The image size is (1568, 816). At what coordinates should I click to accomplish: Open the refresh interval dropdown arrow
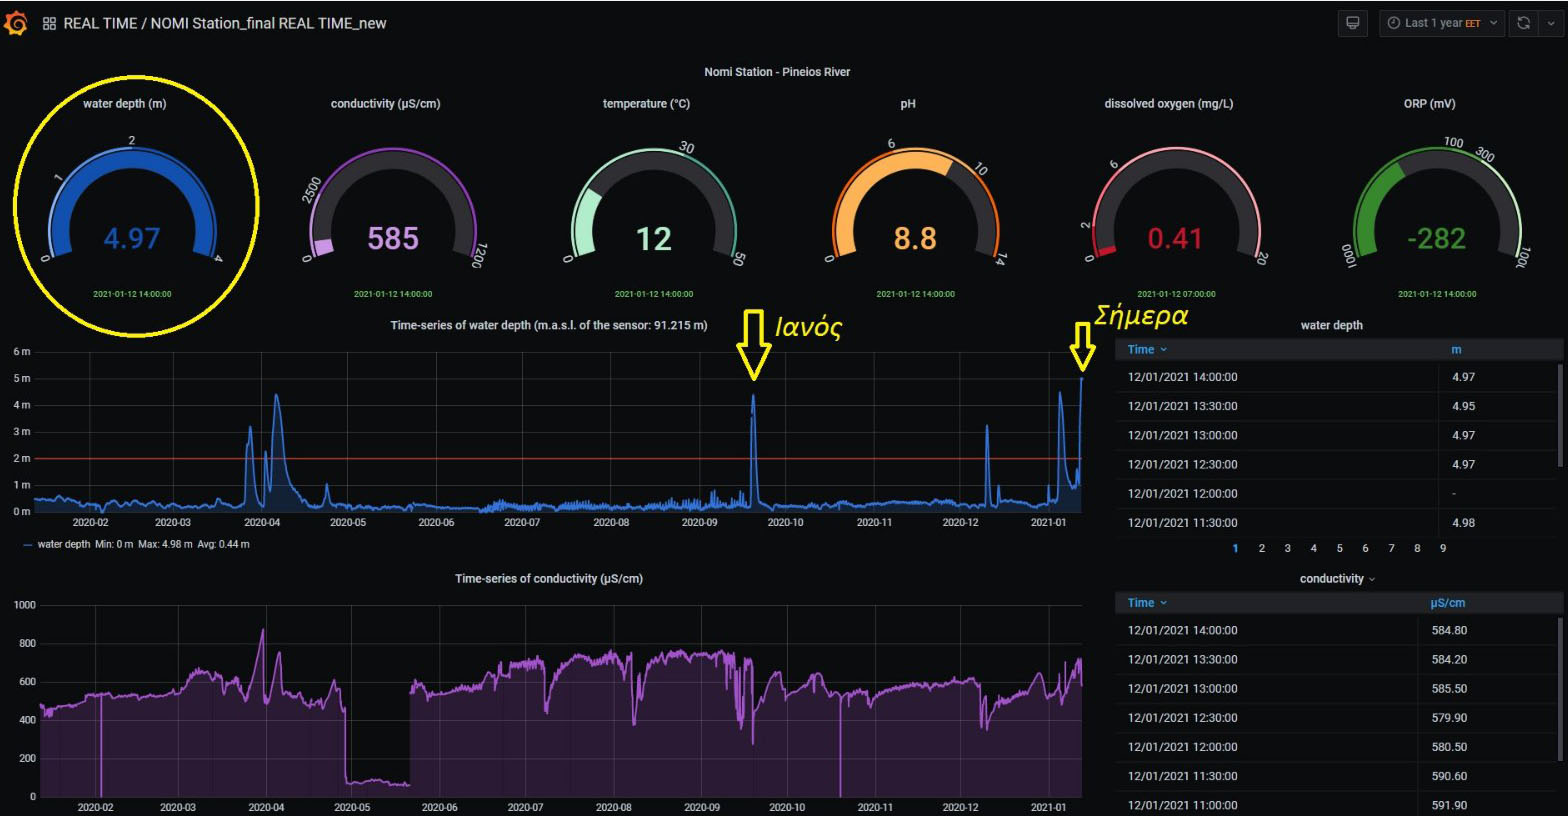pos(1550,23)
